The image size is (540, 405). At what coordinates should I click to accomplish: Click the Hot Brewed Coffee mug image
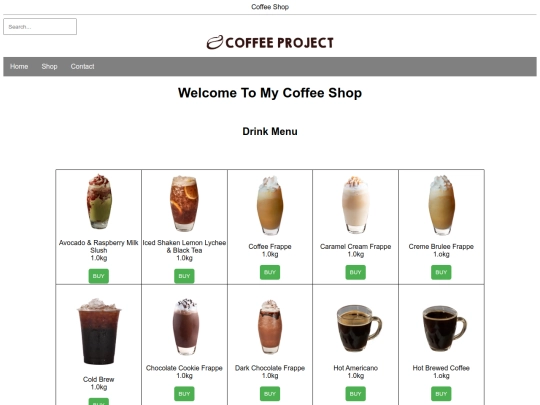[x=444, y=328]
